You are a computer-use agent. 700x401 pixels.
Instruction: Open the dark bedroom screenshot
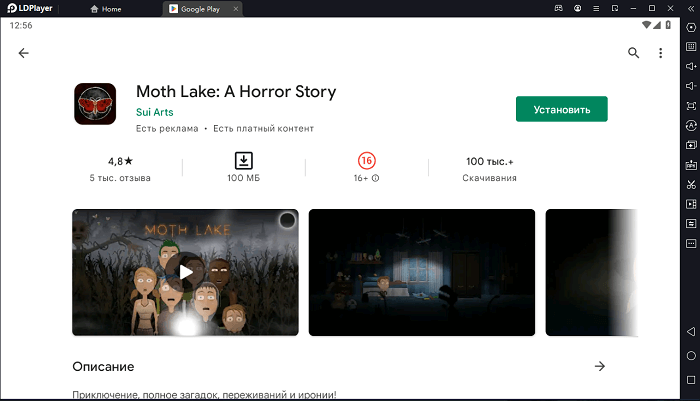coord(421,272)
